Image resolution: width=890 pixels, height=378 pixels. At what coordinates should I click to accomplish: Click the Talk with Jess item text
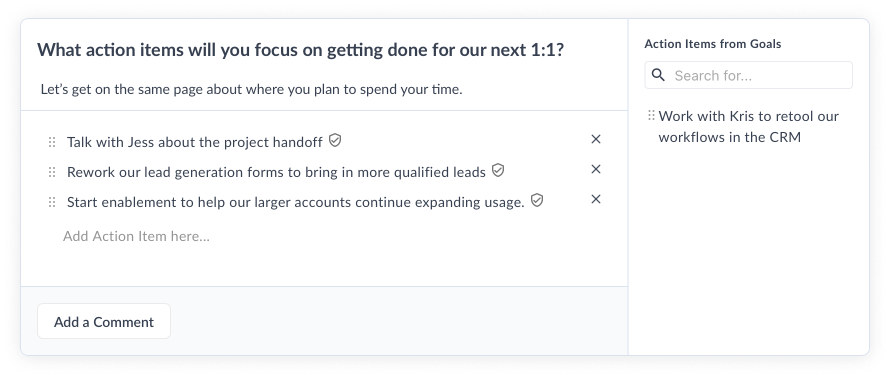195,142
